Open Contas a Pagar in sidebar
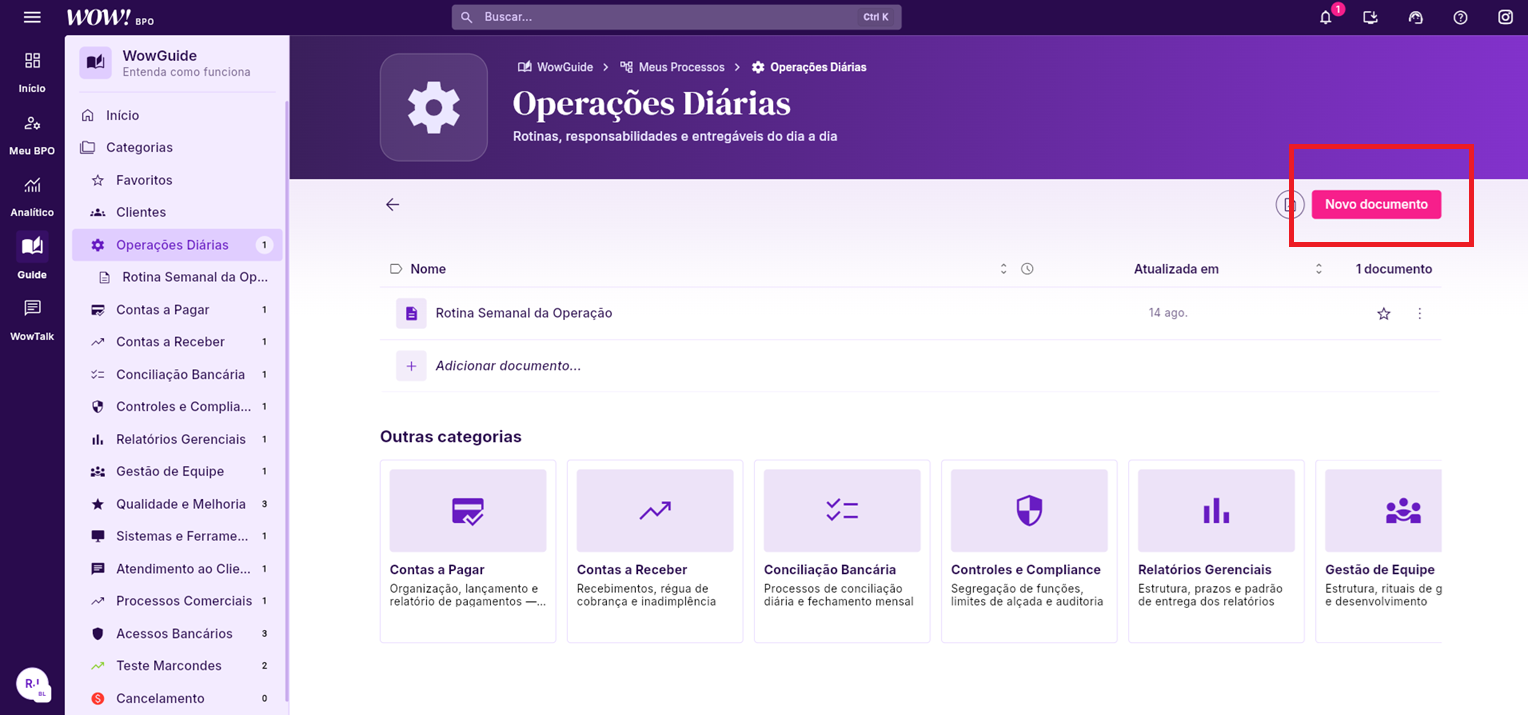Screen dimensions: 1528x715 [176, 310]
